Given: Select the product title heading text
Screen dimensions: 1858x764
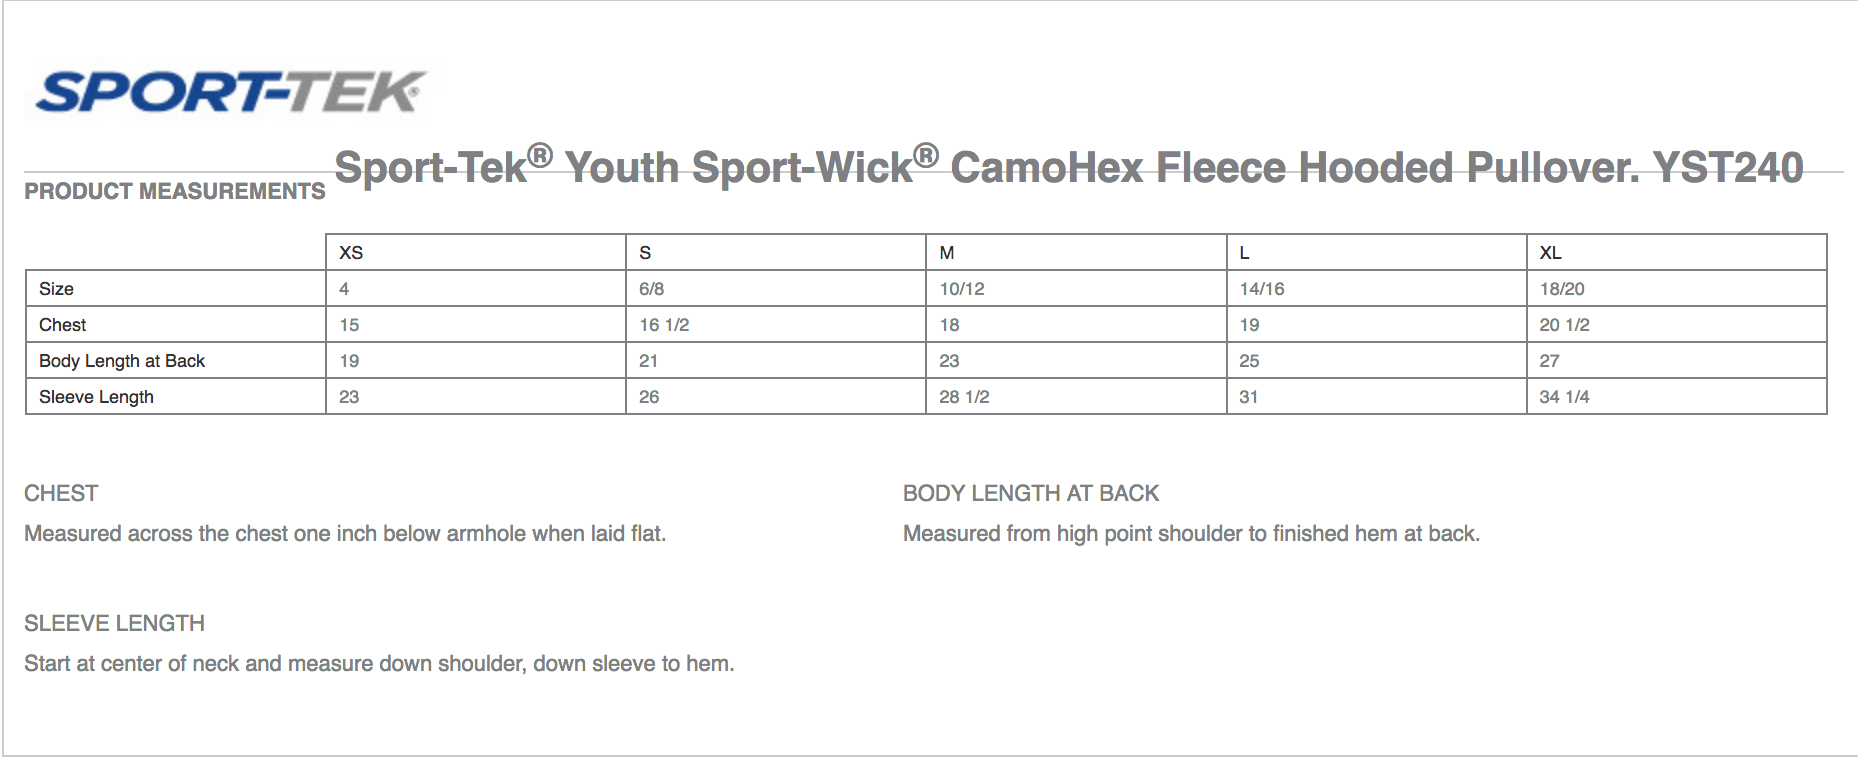Looking at the screenshot, I should [x=1068, y=166].
